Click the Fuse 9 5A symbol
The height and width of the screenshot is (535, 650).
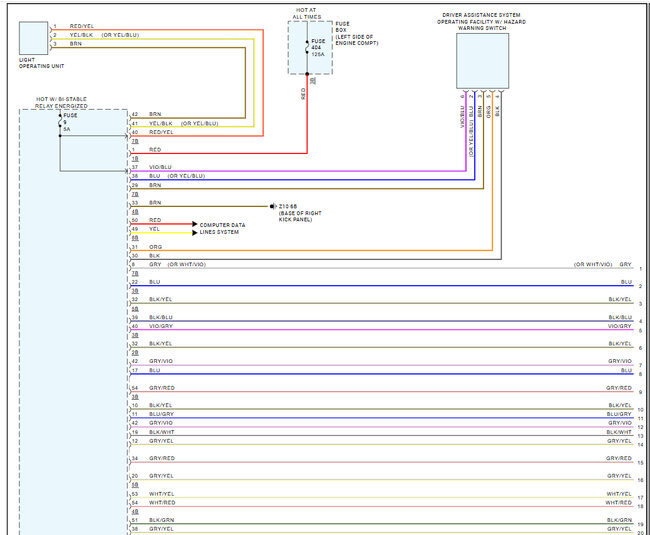pyautogui.click(x=60, y=123)
